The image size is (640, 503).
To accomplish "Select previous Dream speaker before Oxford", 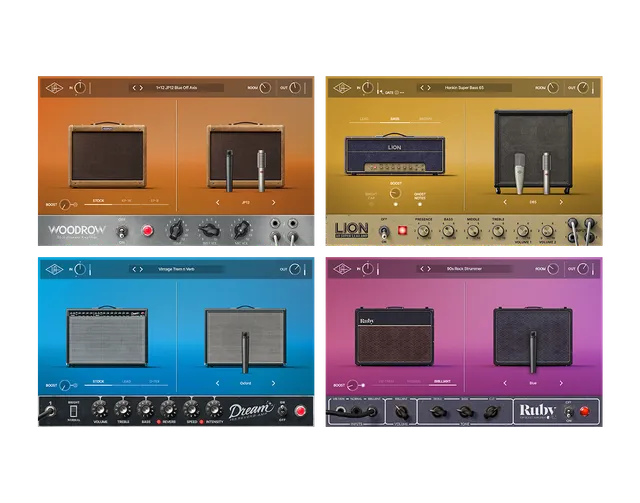I will [x=218, y=383].
